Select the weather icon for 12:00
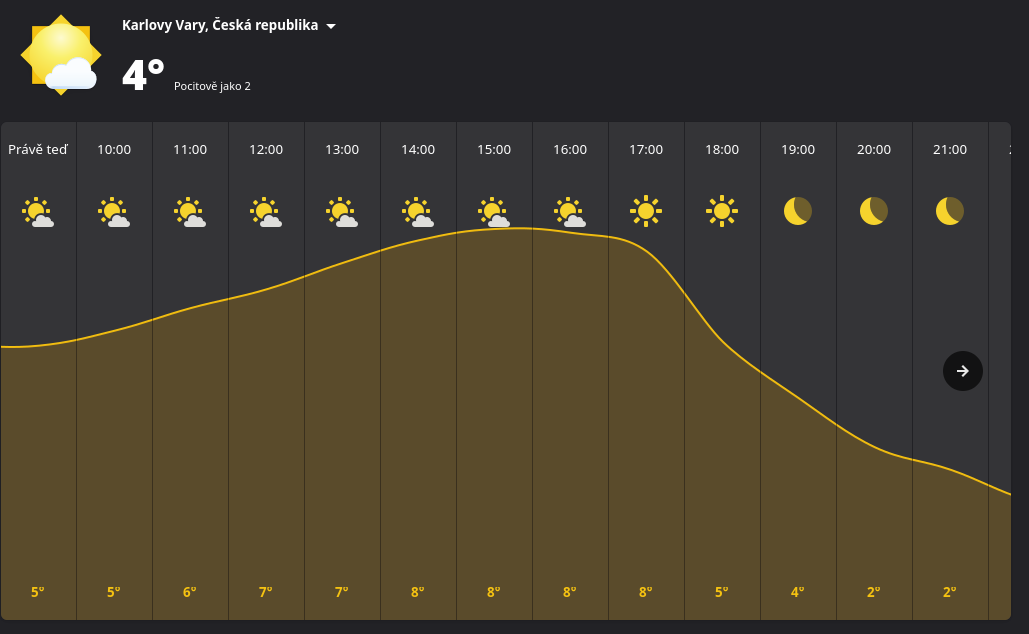 pyautogui.click(x=266, y=212)
